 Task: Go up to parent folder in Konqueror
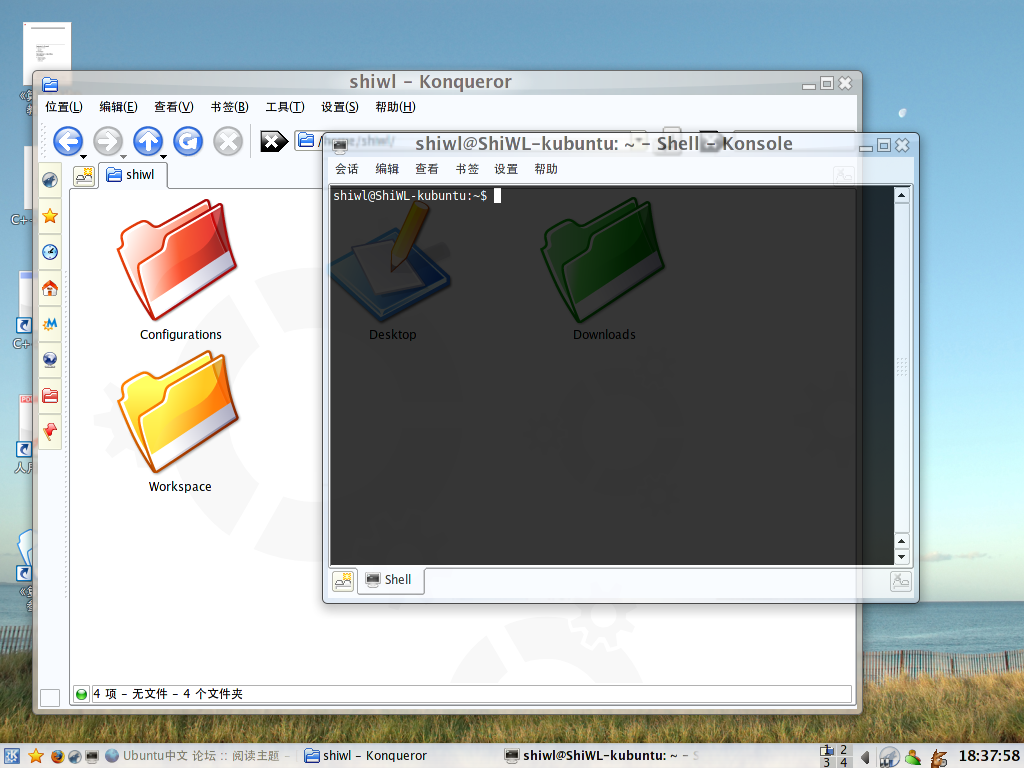point(148,141)
